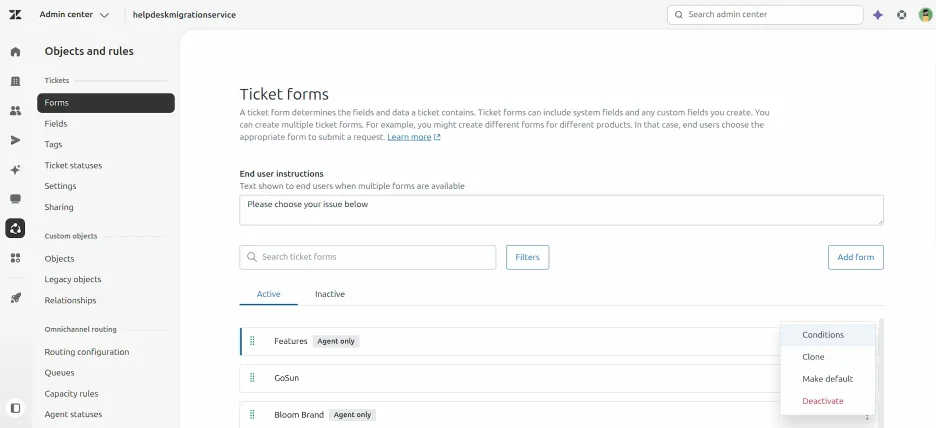Open the user profile avatar
The height and width of the screenshot is (428, 936).
tap(925, 15)
